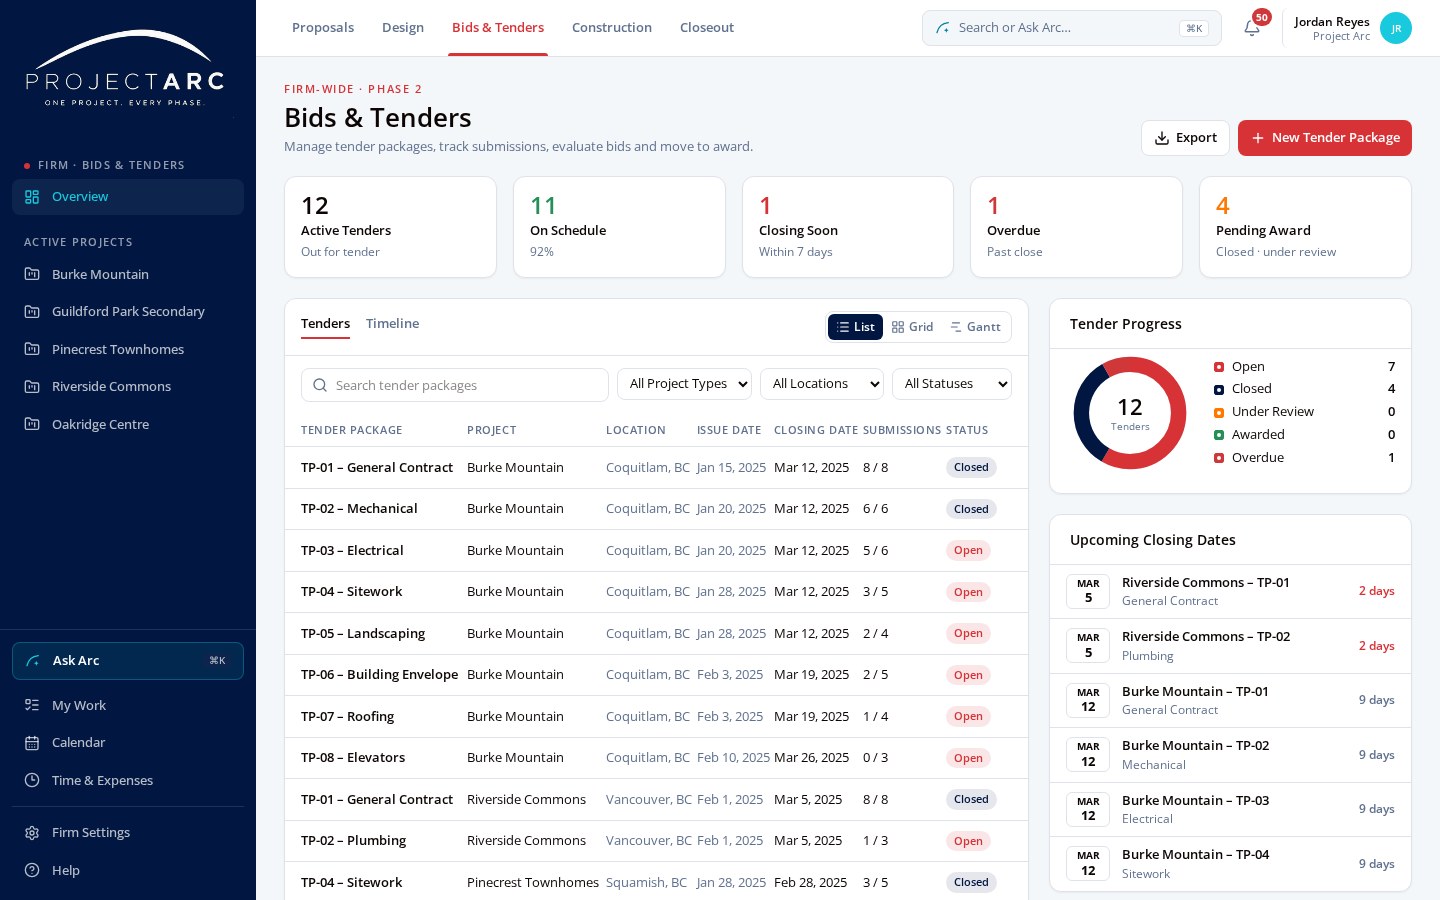
Task: Click the Help question mark icon
Action: point(32,870)
